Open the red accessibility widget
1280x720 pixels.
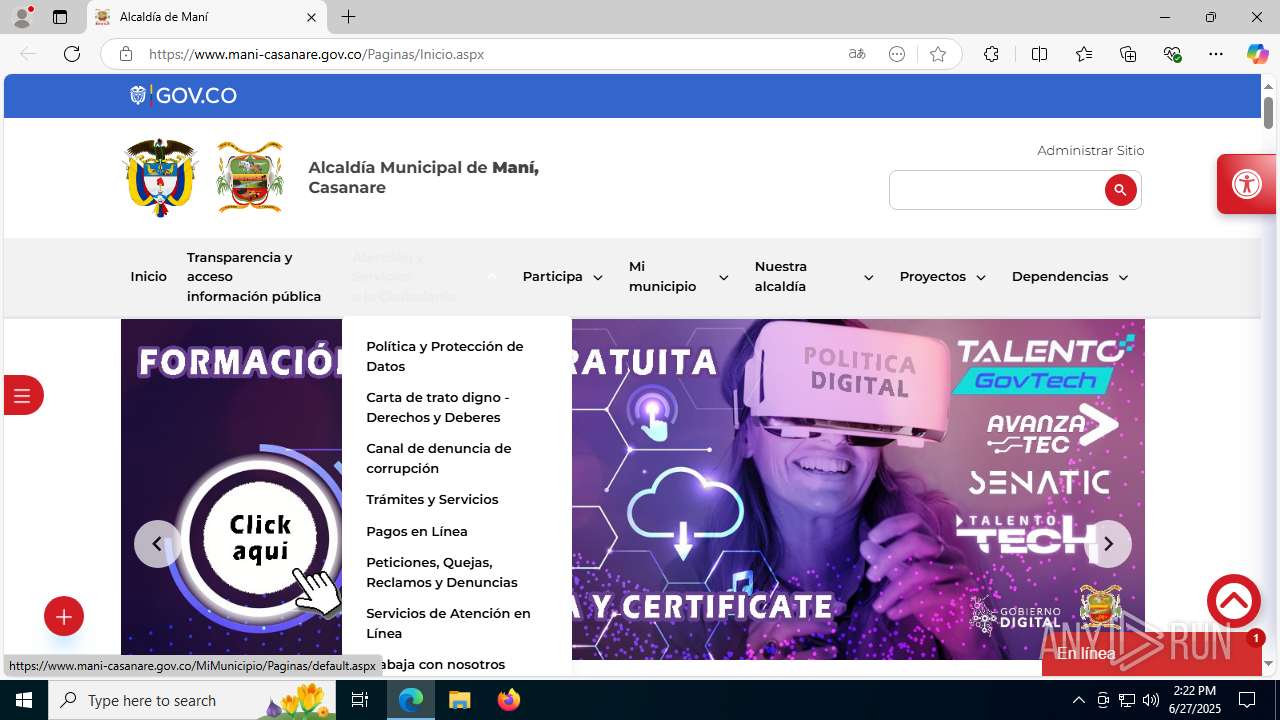click(1247, 184)
